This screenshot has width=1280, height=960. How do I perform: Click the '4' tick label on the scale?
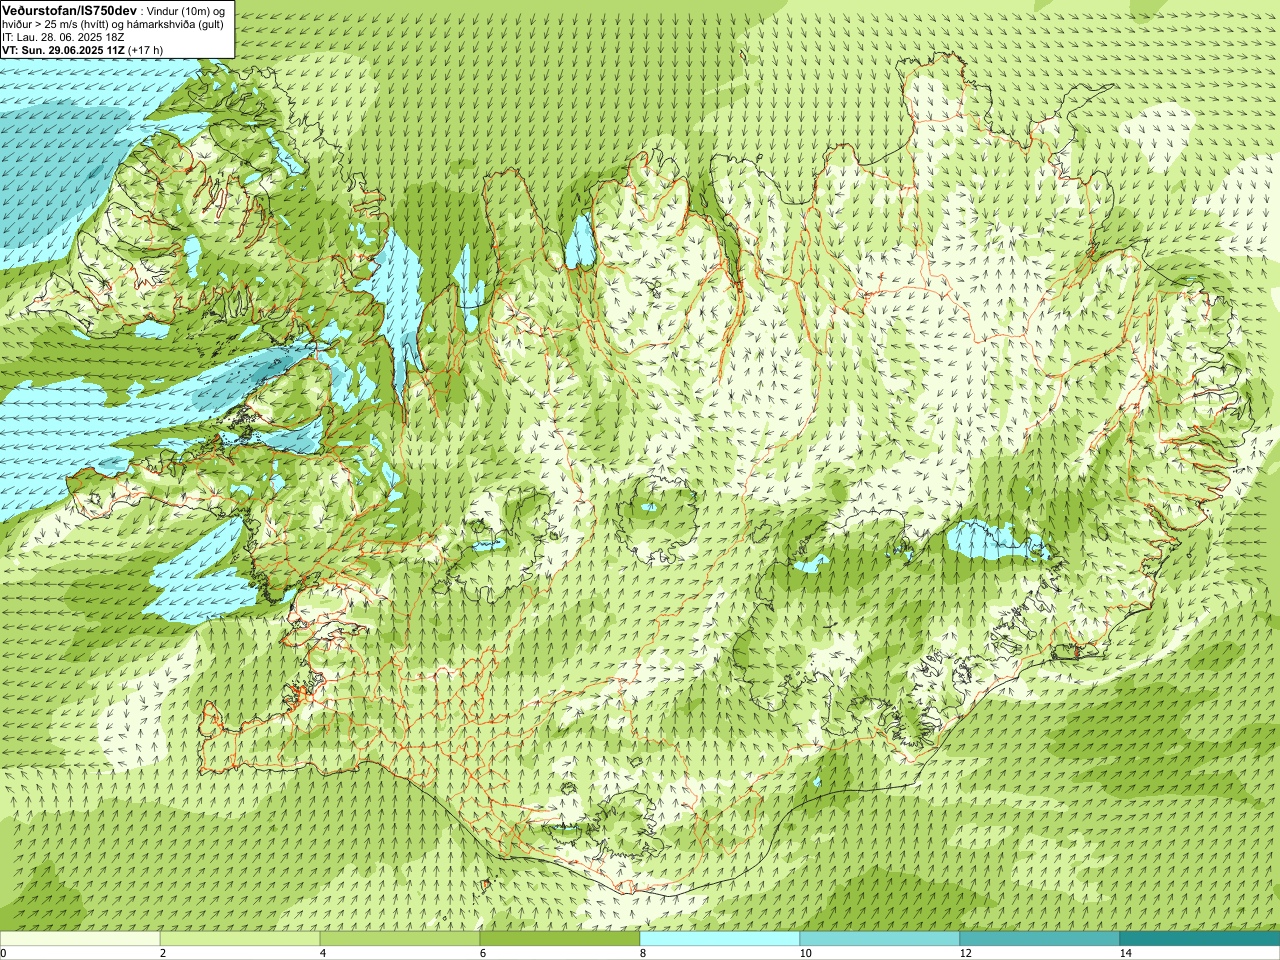[x=323, y=953]
